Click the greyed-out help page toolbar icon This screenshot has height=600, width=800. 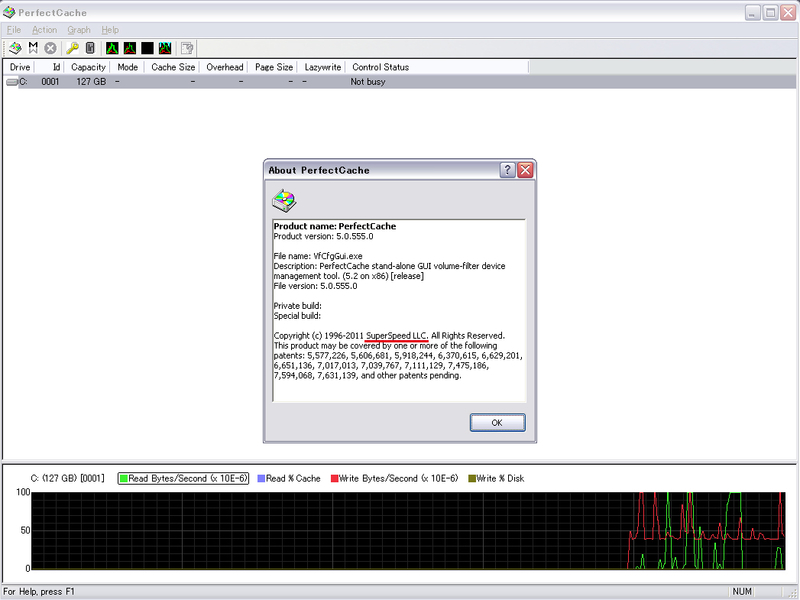[x=187, y=48]
